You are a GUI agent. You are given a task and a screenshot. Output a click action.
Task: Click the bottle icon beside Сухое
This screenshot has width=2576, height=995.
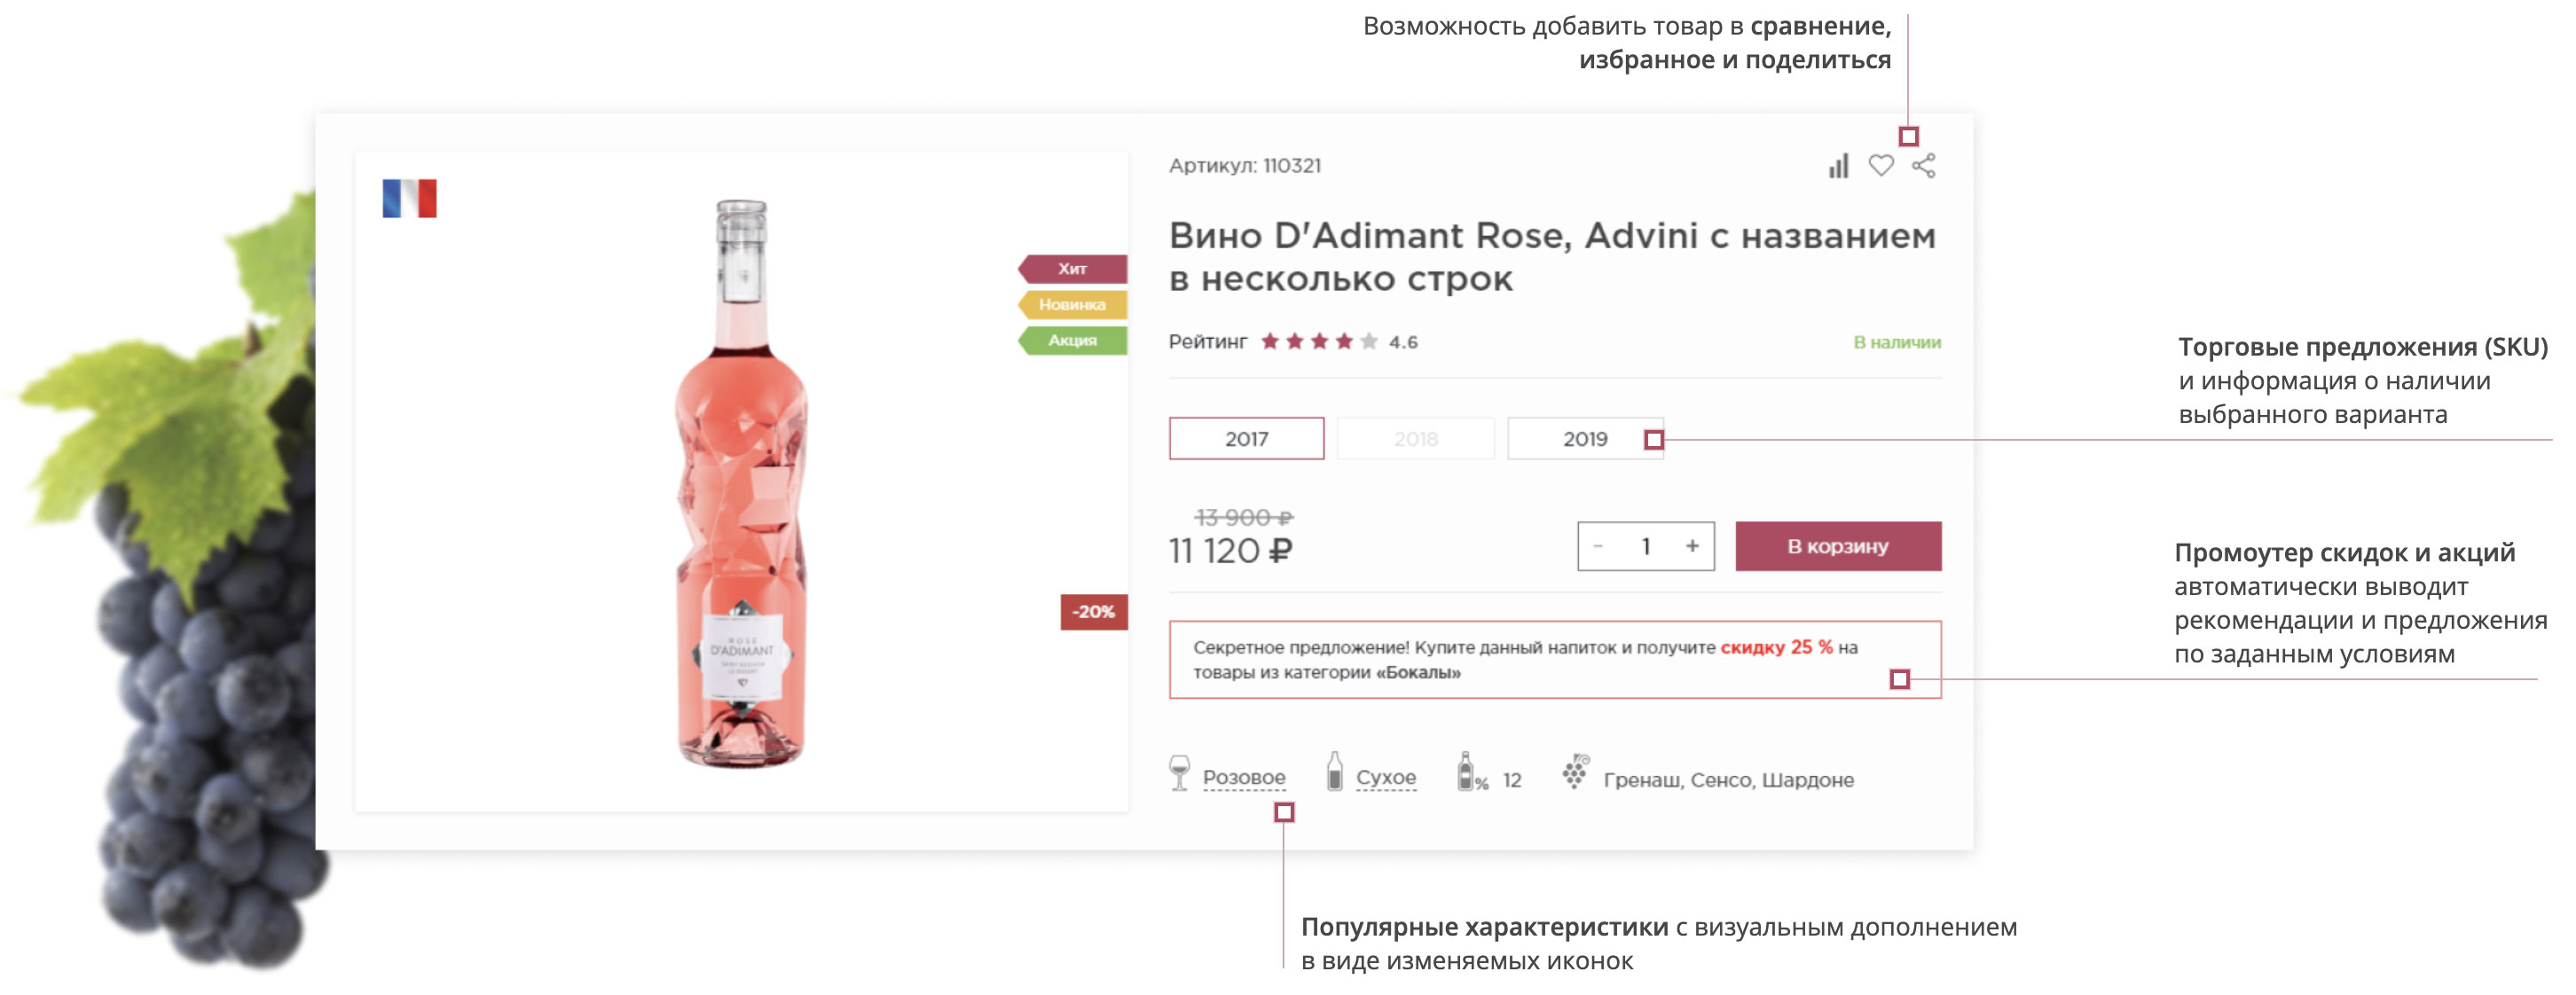point(1334,773)
